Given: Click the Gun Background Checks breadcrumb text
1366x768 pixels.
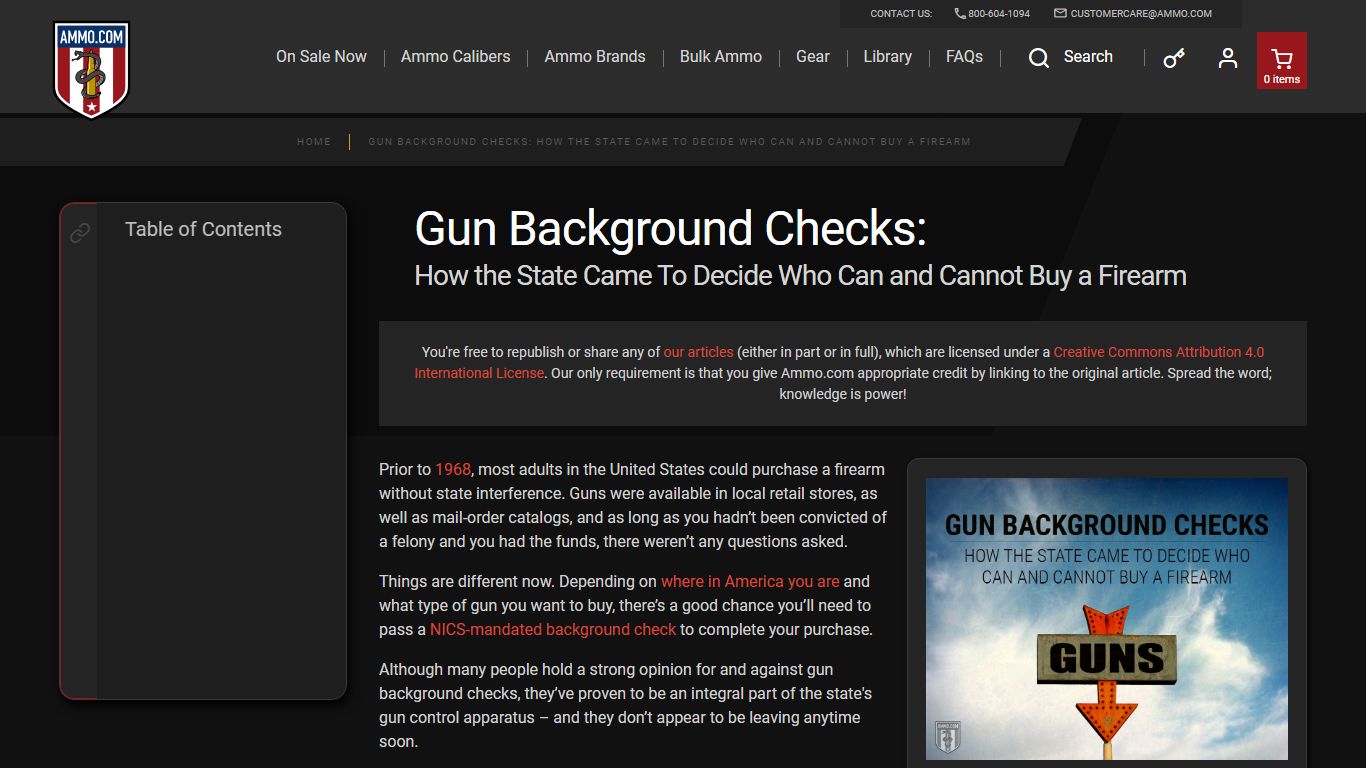Looking at the screenshot, I should click(669, 142).
